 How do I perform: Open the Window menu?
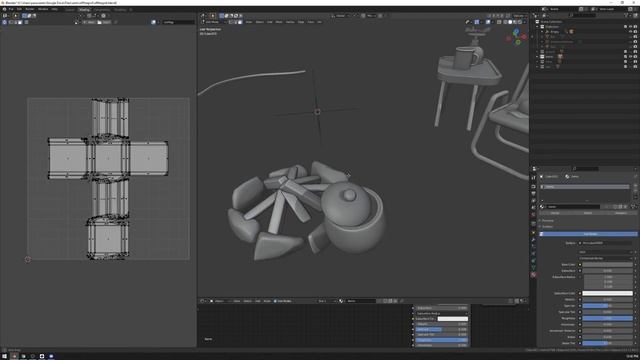43,9
